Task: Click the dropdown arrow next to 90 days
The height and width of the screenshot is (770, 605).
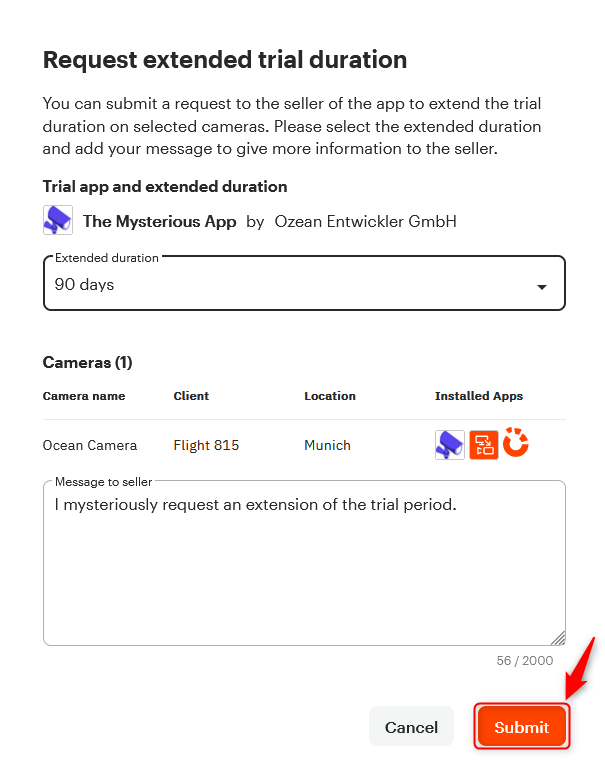Action: (x=542, y=287)
